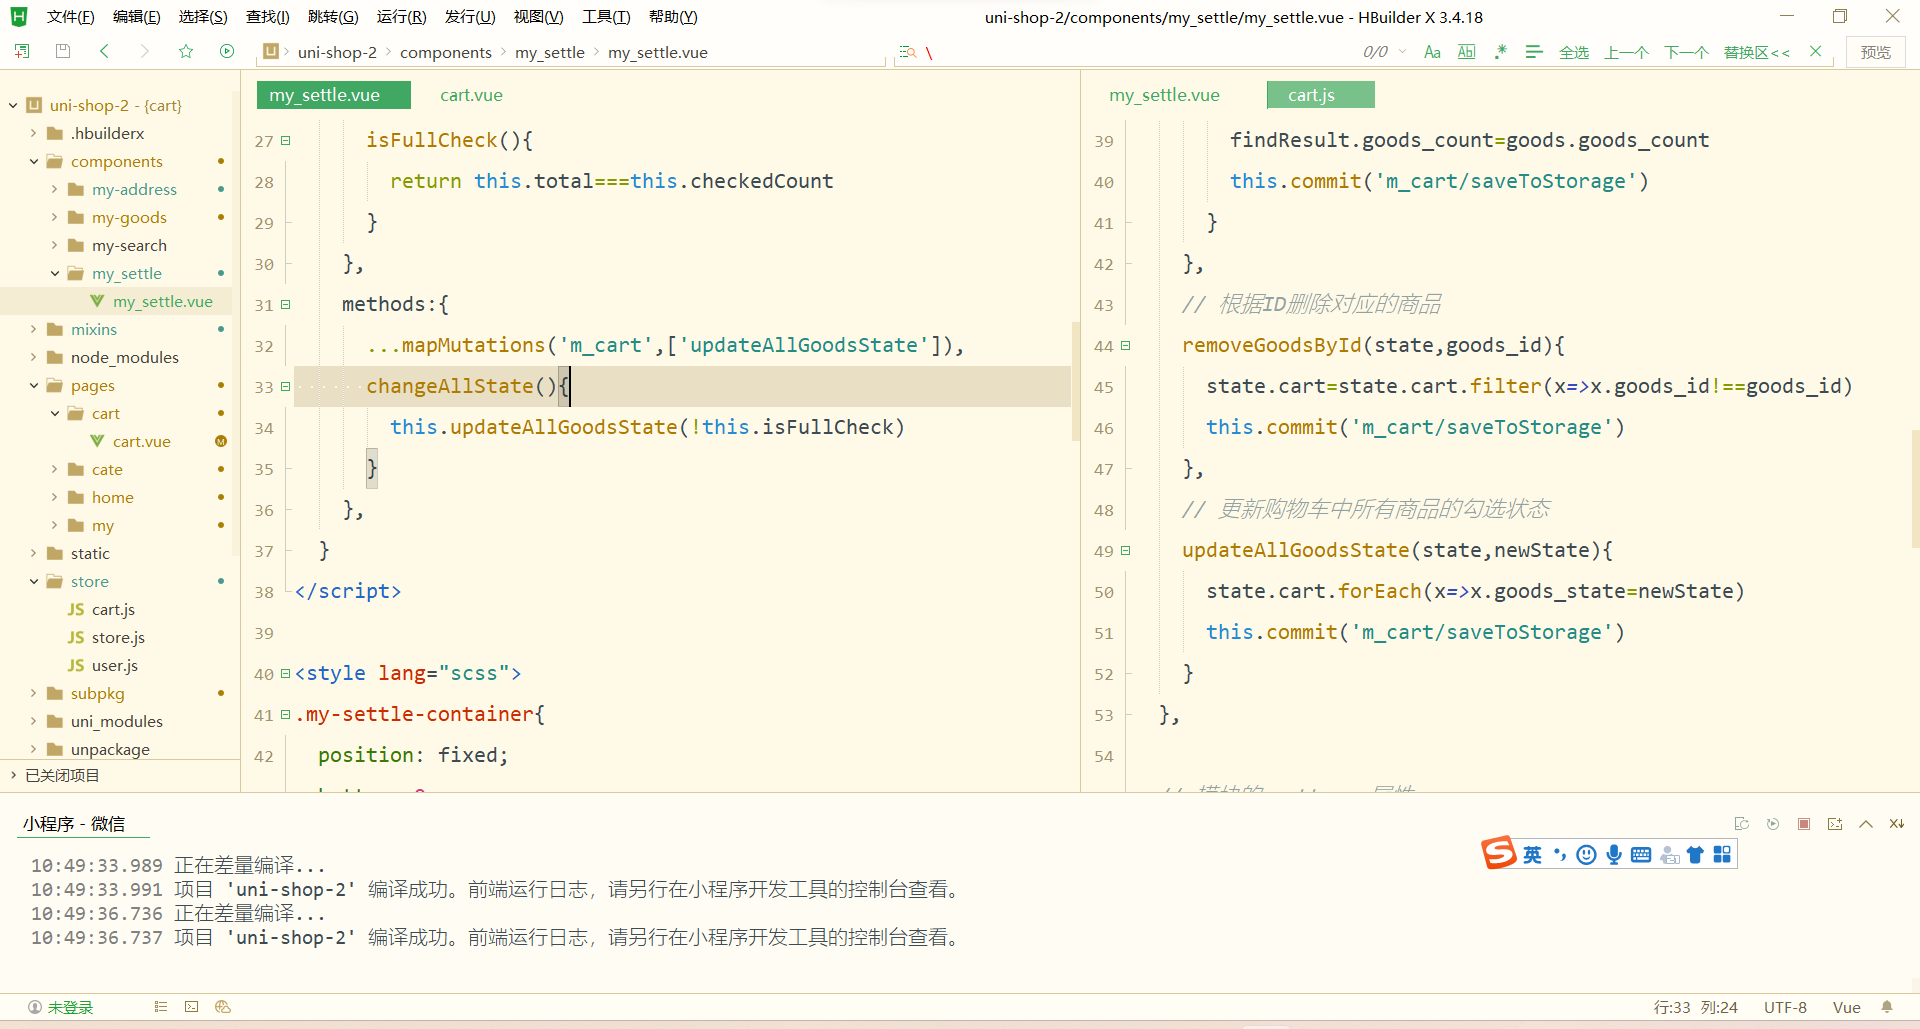This screenshot has width=1920, height=1029.
Task: Click the save file toolbar icon
Action: pos(63,51)
